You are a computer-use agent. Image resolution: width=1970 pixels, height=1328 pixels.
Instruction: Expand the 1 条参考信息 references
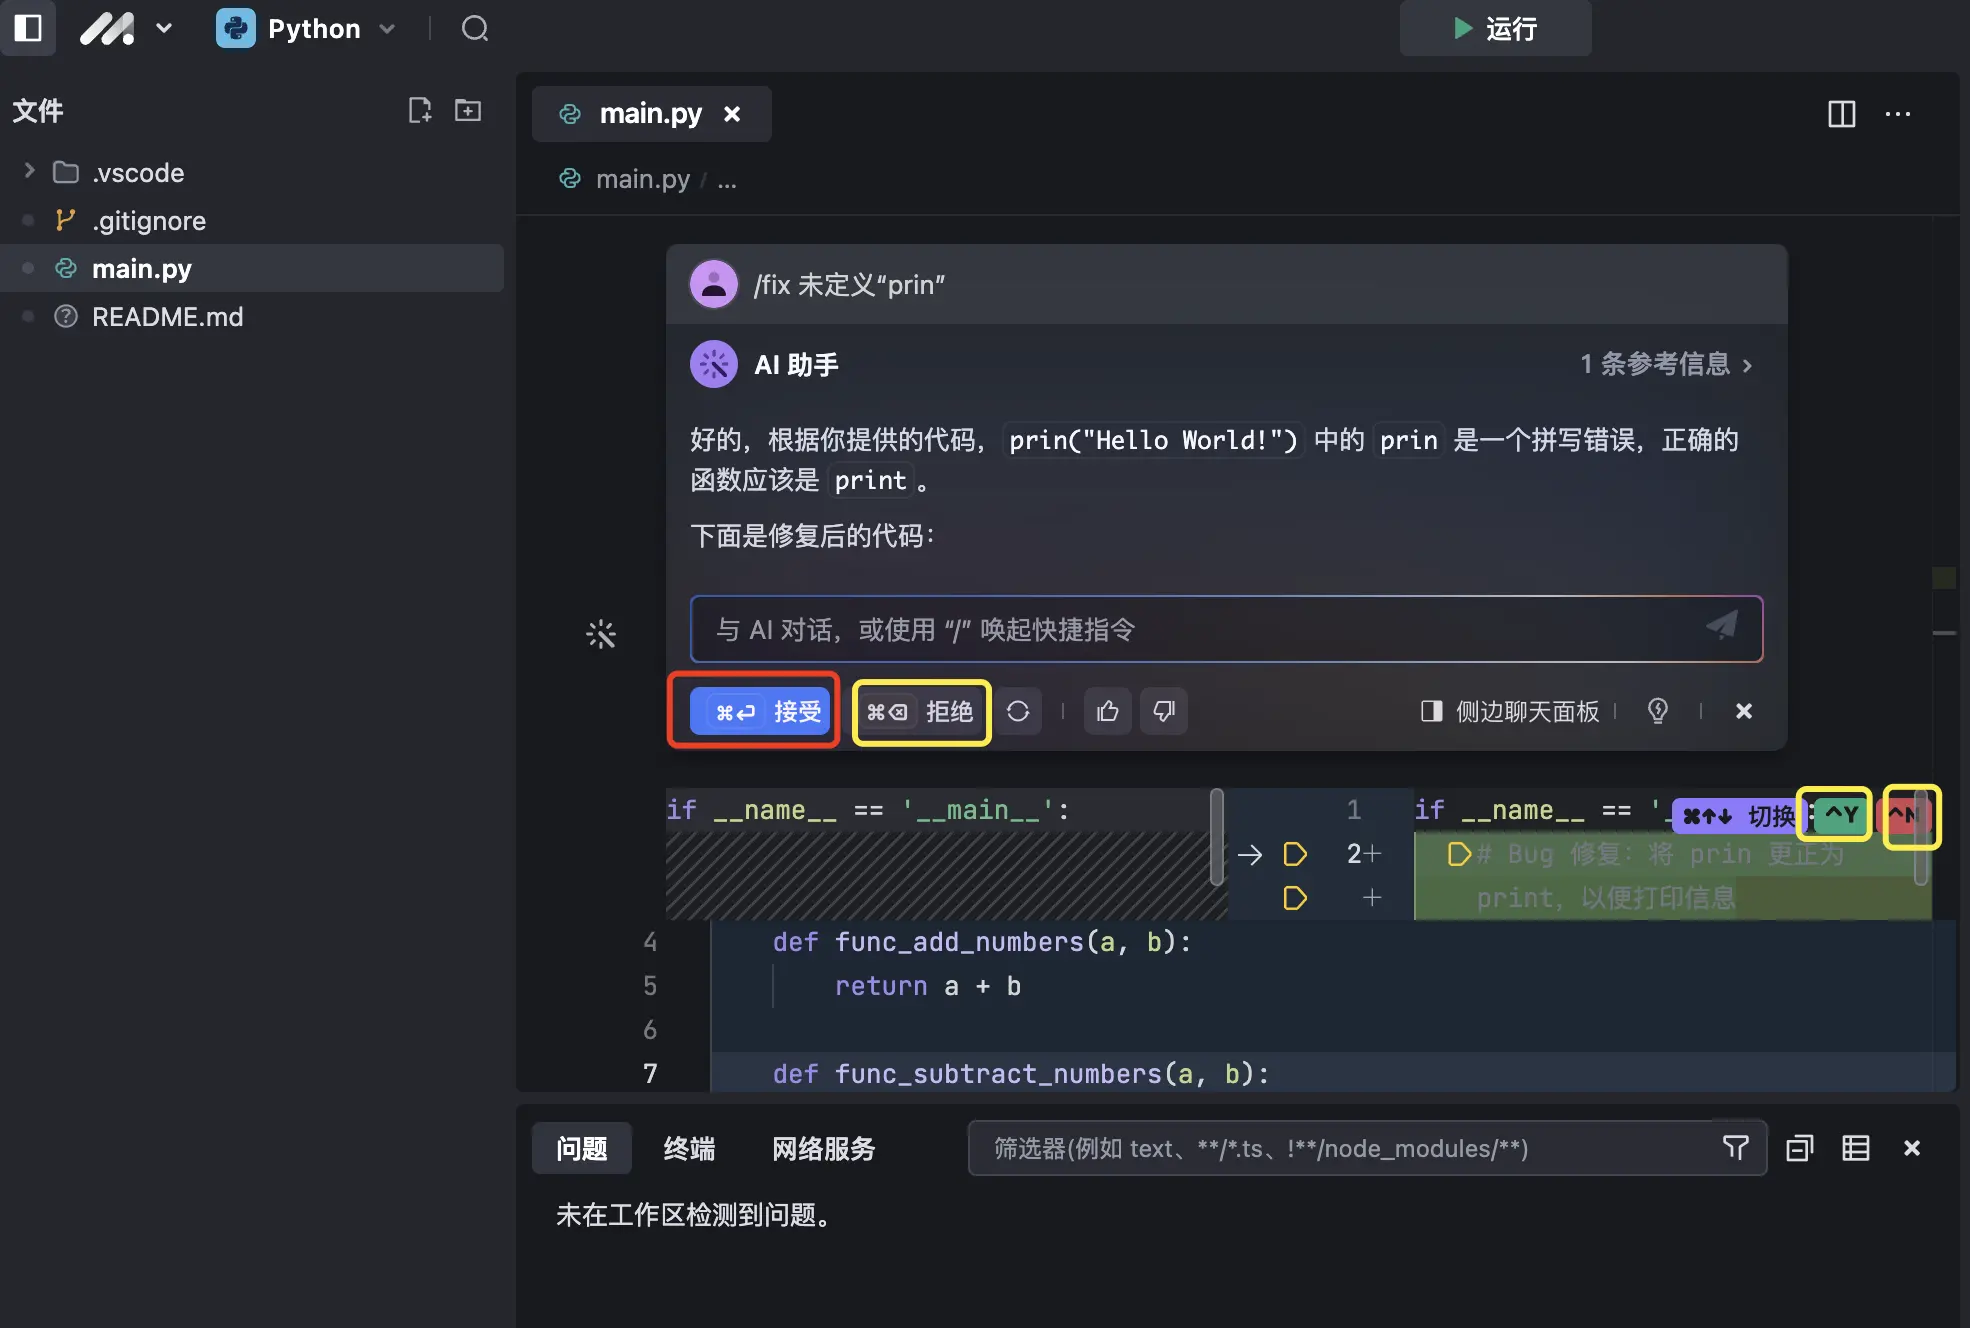click(x=1665, y=364)
